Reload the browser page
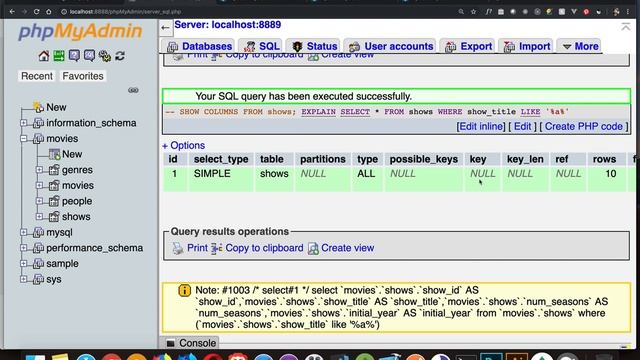640x360 pixels. pos(36,11)
